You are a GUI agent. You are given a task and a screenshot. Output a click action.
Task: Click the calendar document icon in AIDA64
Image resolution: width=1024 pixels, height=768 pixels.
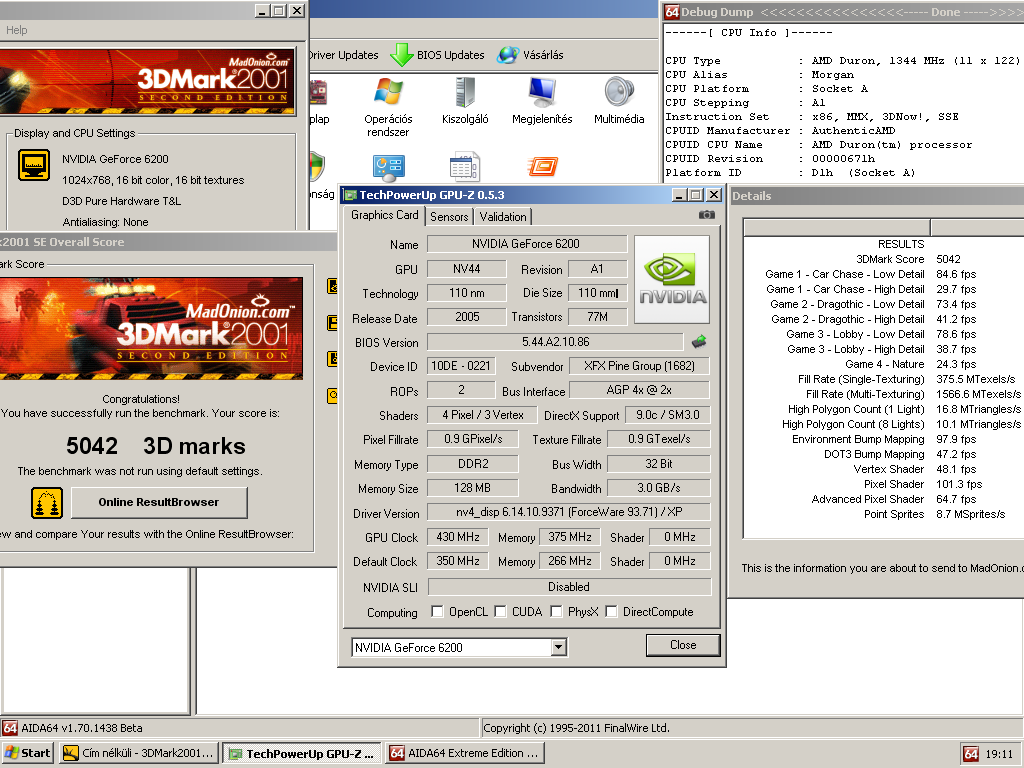coord(465,167)
